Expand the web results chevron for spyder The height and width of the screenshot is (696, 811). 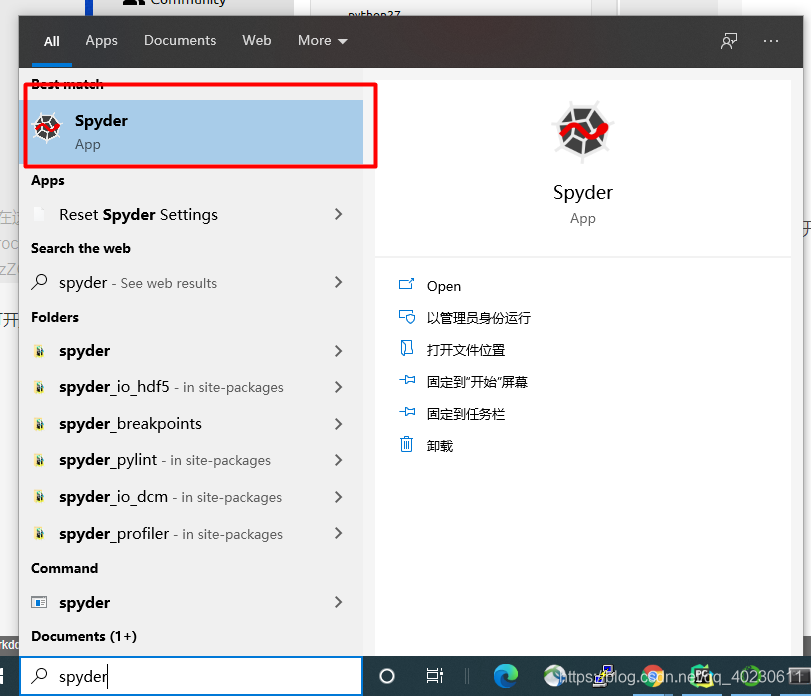338,282
